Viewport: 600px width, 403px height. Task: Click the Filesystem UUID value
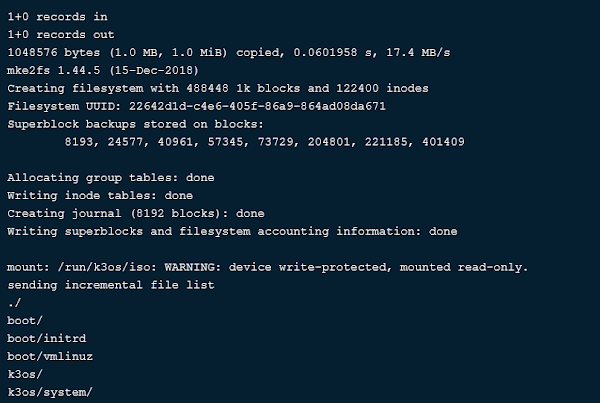coord(257,106)
